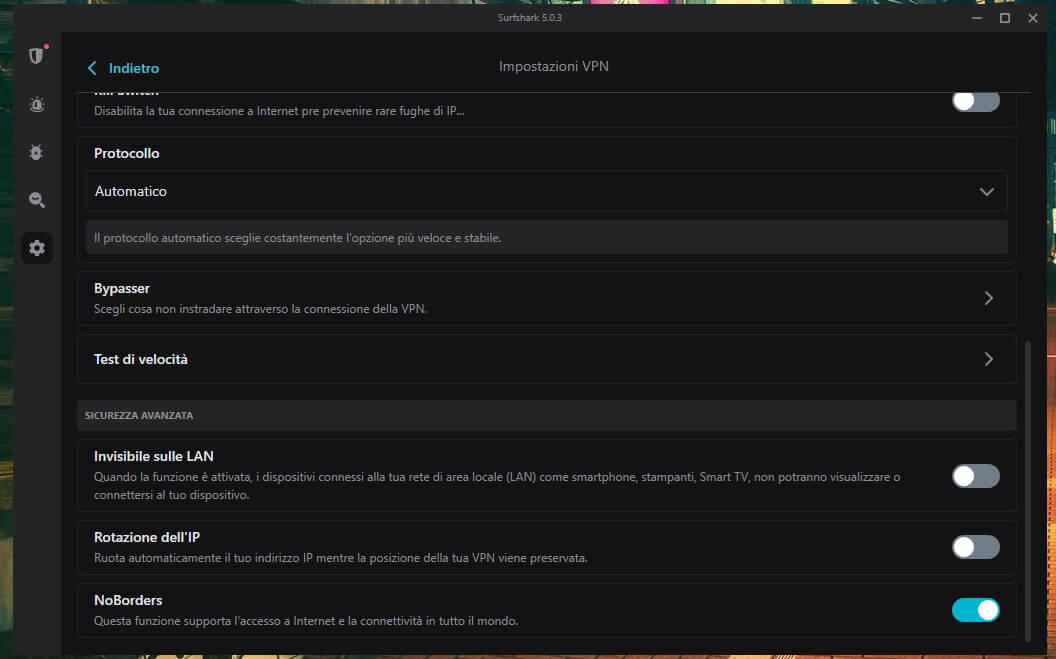Close the Surfshark window
The image size is (1056, 659).
click(1032, 18)
